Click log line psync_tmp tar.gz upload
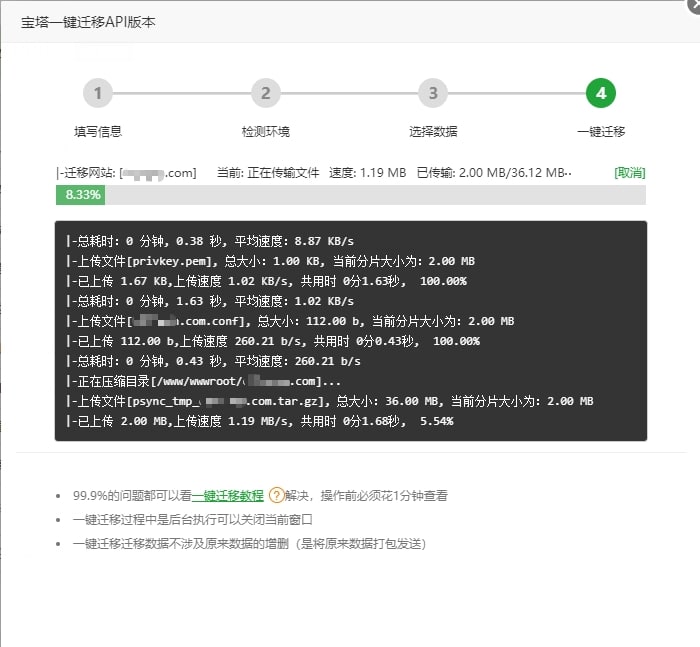 pos(329,401)
